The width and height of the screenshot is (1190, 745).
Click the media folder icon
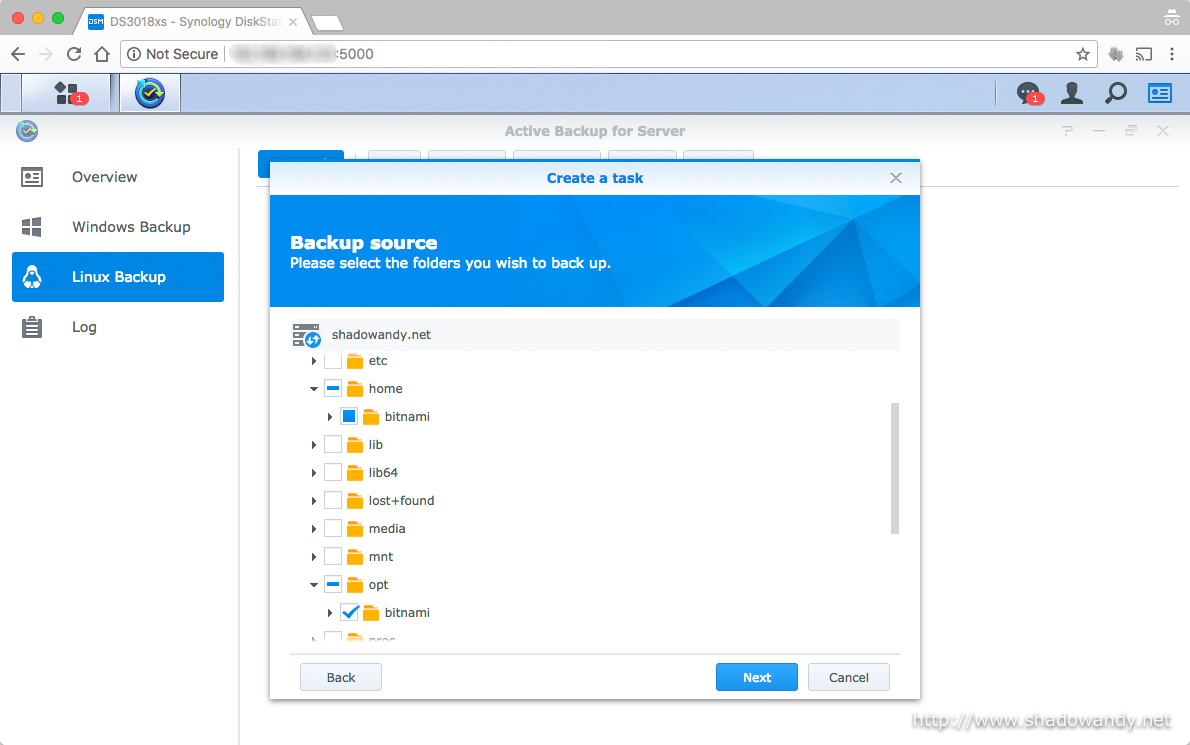tap(354, 530)
